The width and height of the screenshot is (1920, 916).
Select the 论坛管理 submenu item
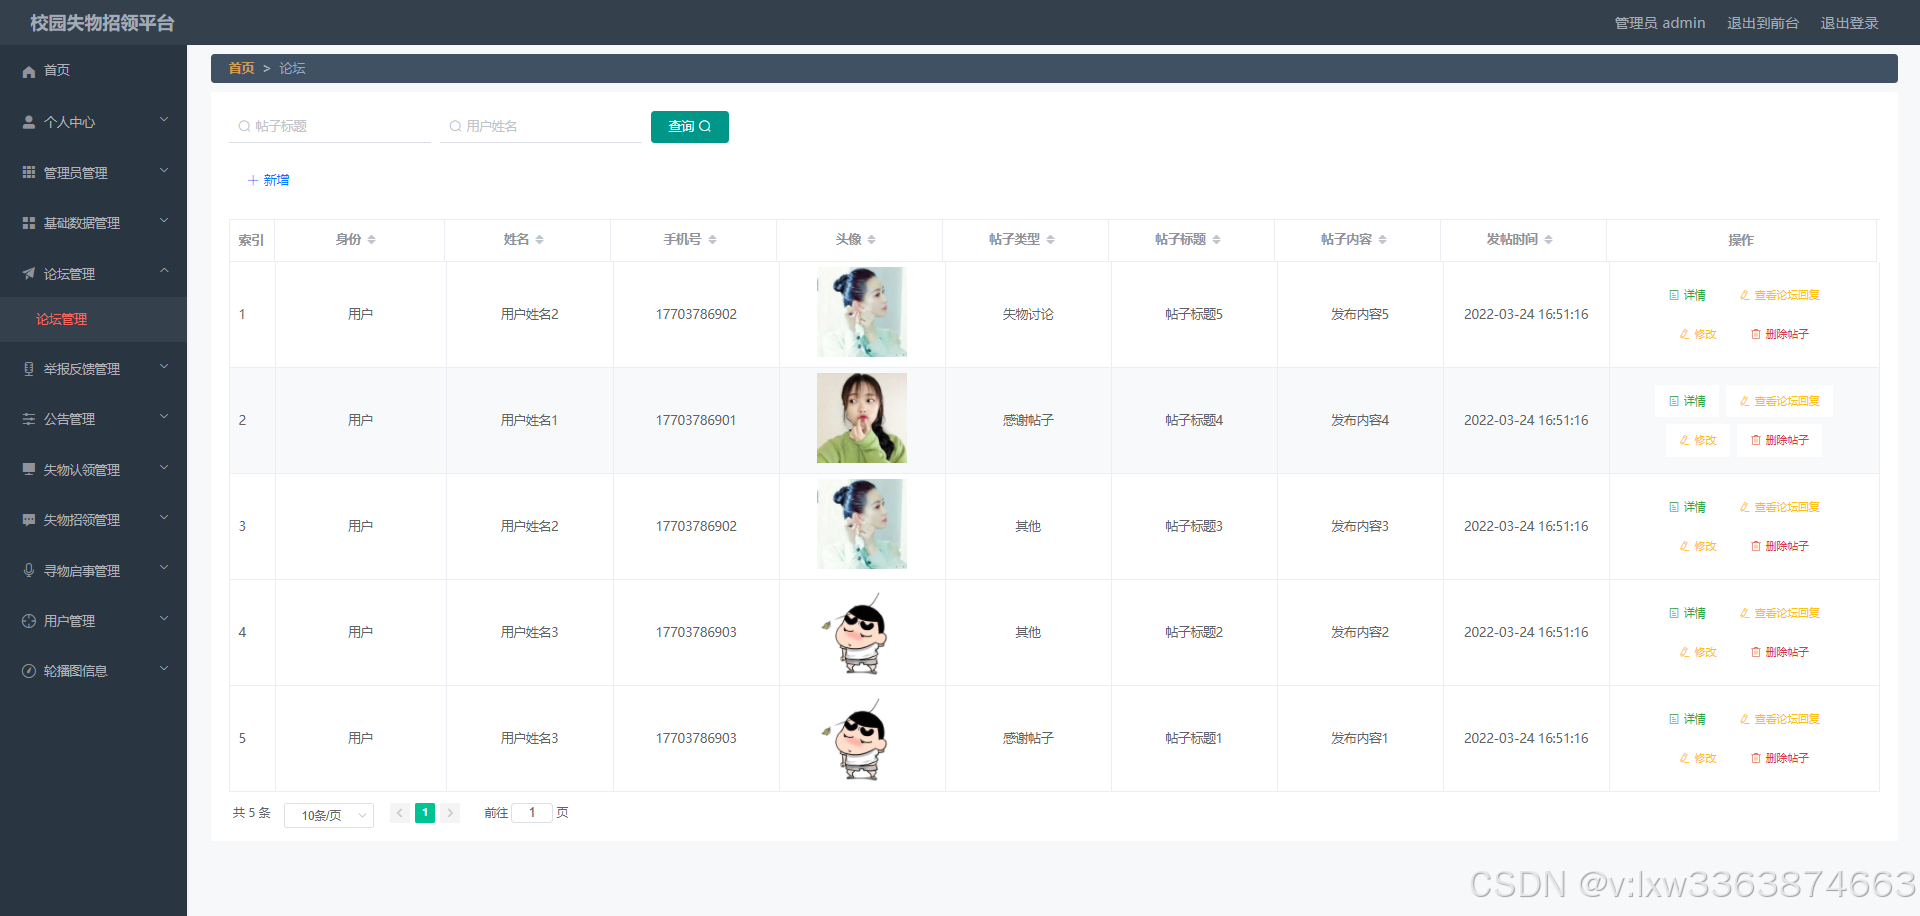[93, 319]
